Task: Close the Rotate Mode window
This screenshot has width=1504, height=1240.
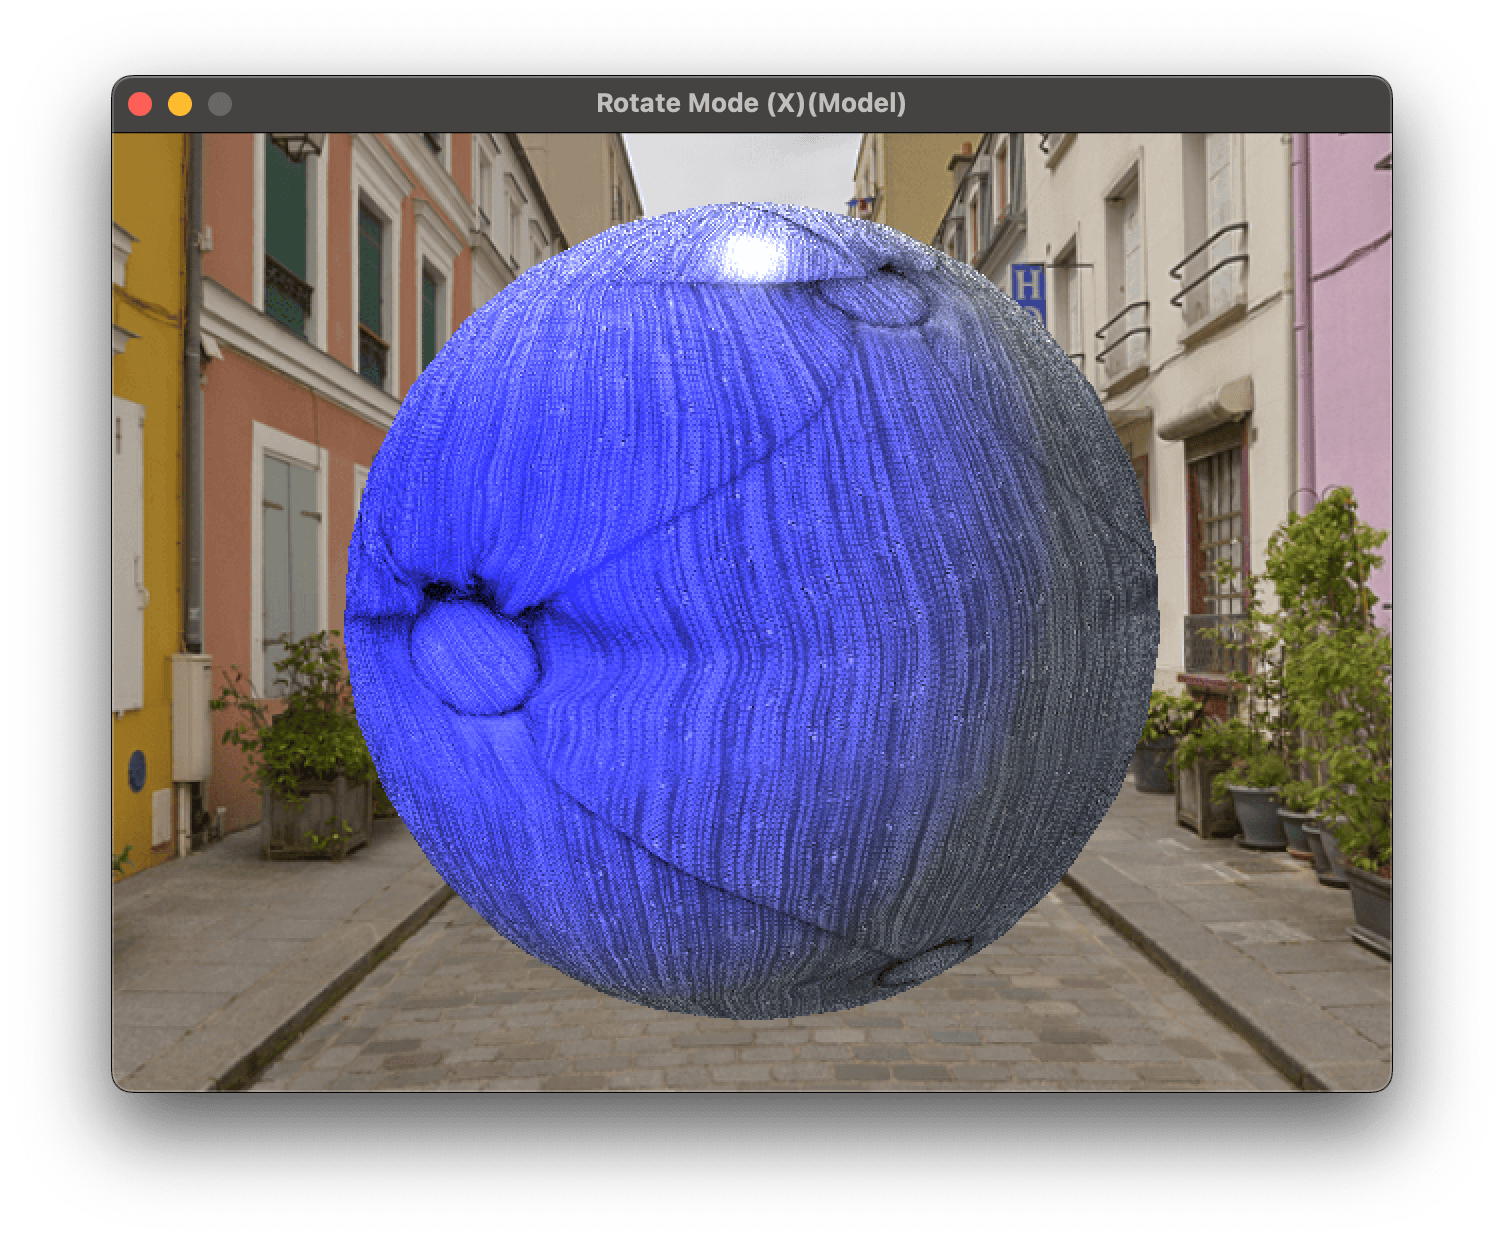Action: pyautogui.click(x=140, y=104)
